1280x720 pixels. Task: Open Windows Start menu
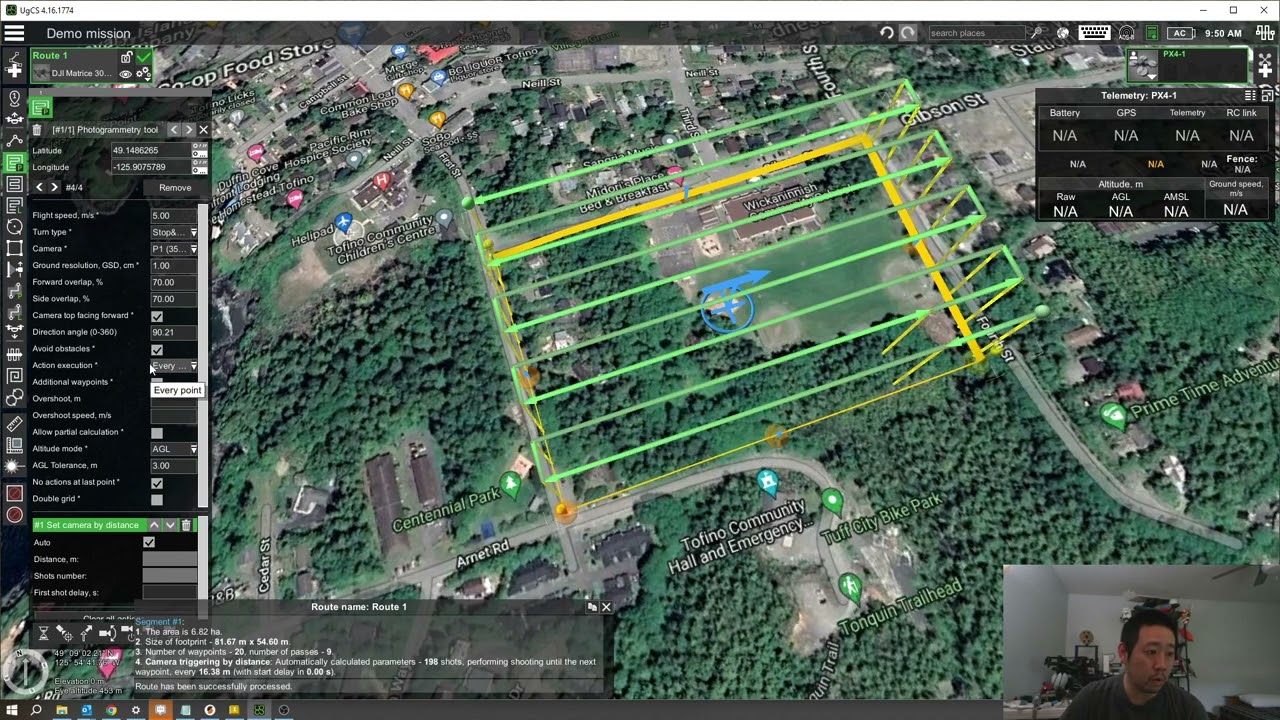point(12,710)
